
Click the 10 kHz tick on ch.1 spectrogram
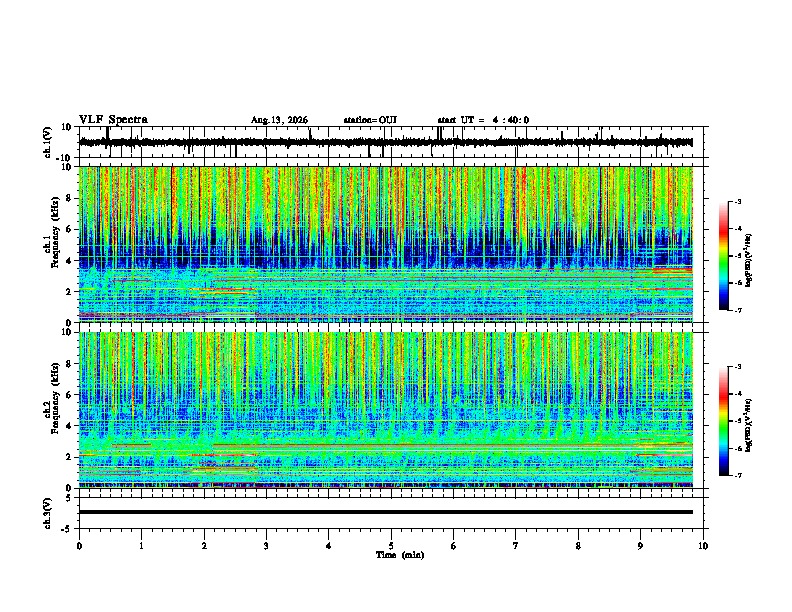pos(68,167)
